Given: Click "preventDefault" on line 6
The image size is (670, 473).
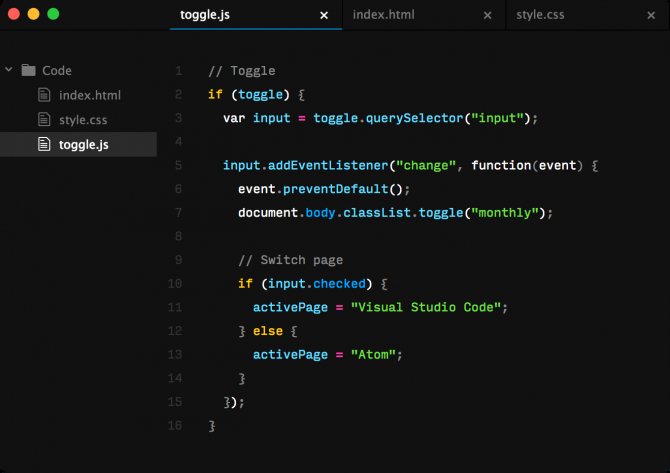Looking at the screenshot, I should click(x=335, y=189).
